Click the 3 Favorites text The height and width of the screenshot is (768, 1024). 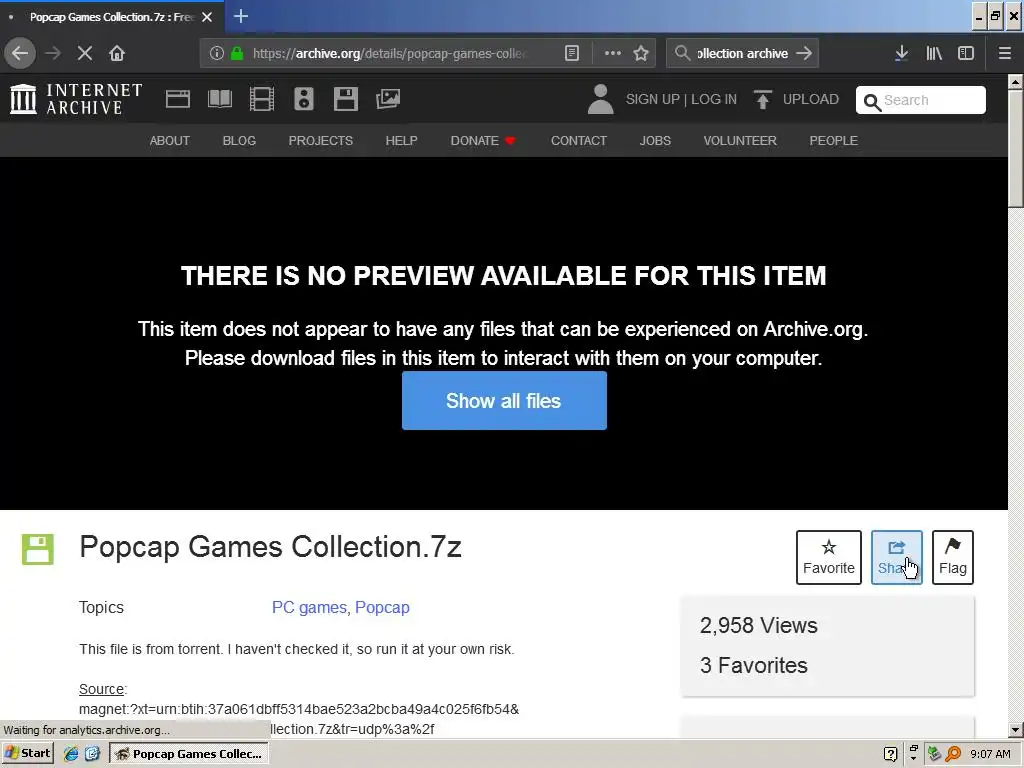(x=754, y=665)
